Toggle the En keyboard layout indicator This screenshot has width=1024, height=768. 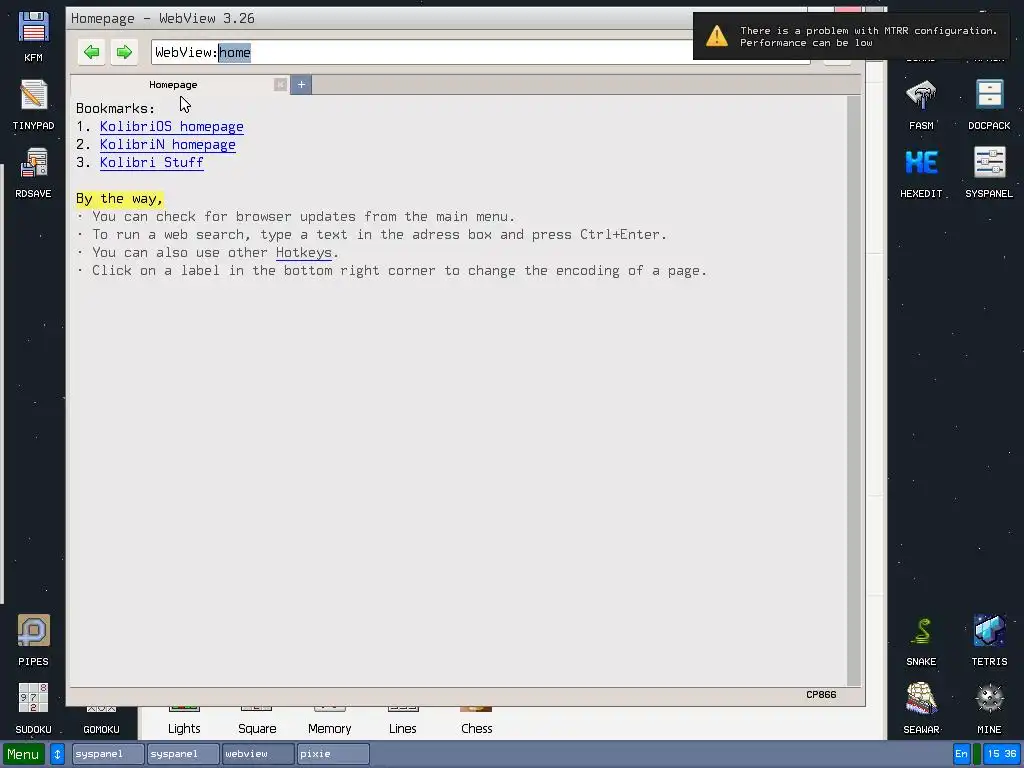(x=961, y=754)
